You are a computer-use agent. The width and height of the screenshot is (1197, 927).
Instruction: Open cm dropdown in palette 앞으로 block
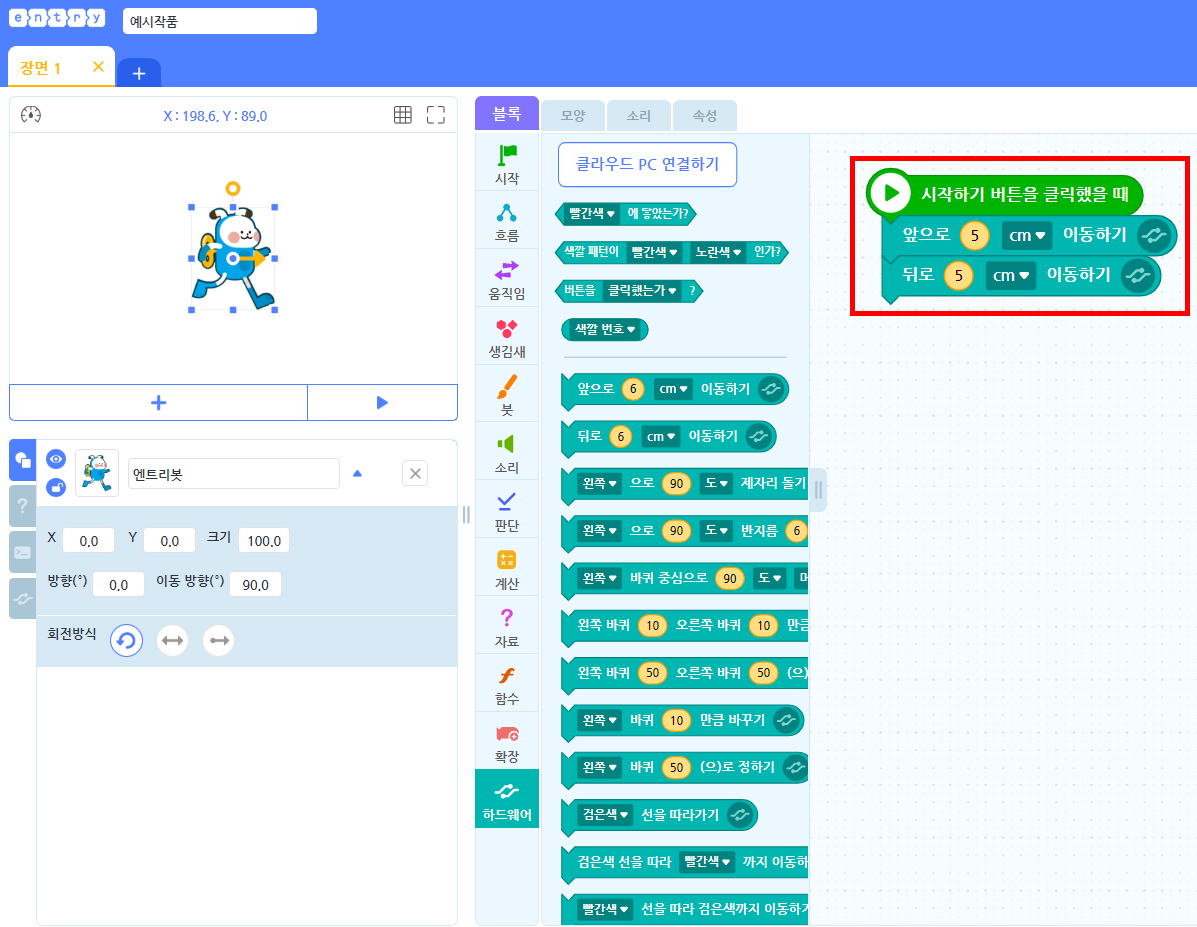(x=673, y=389)
